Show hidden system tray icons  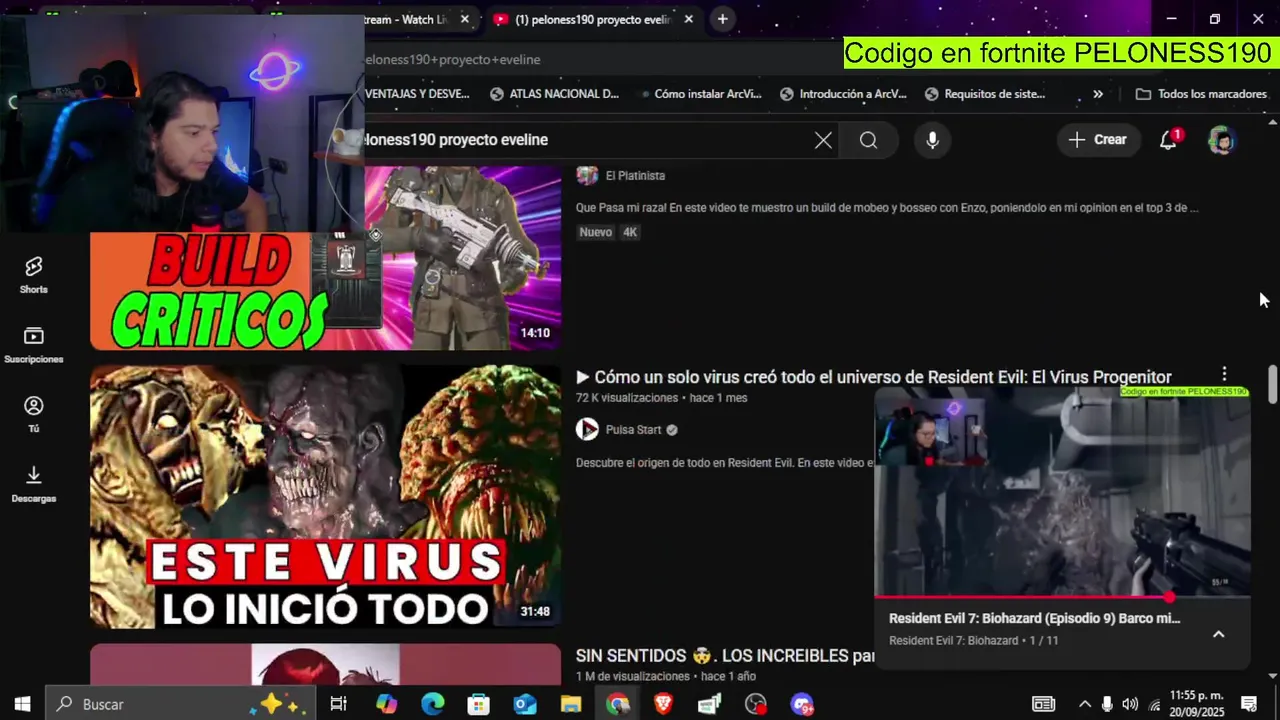click(1084, 704)
